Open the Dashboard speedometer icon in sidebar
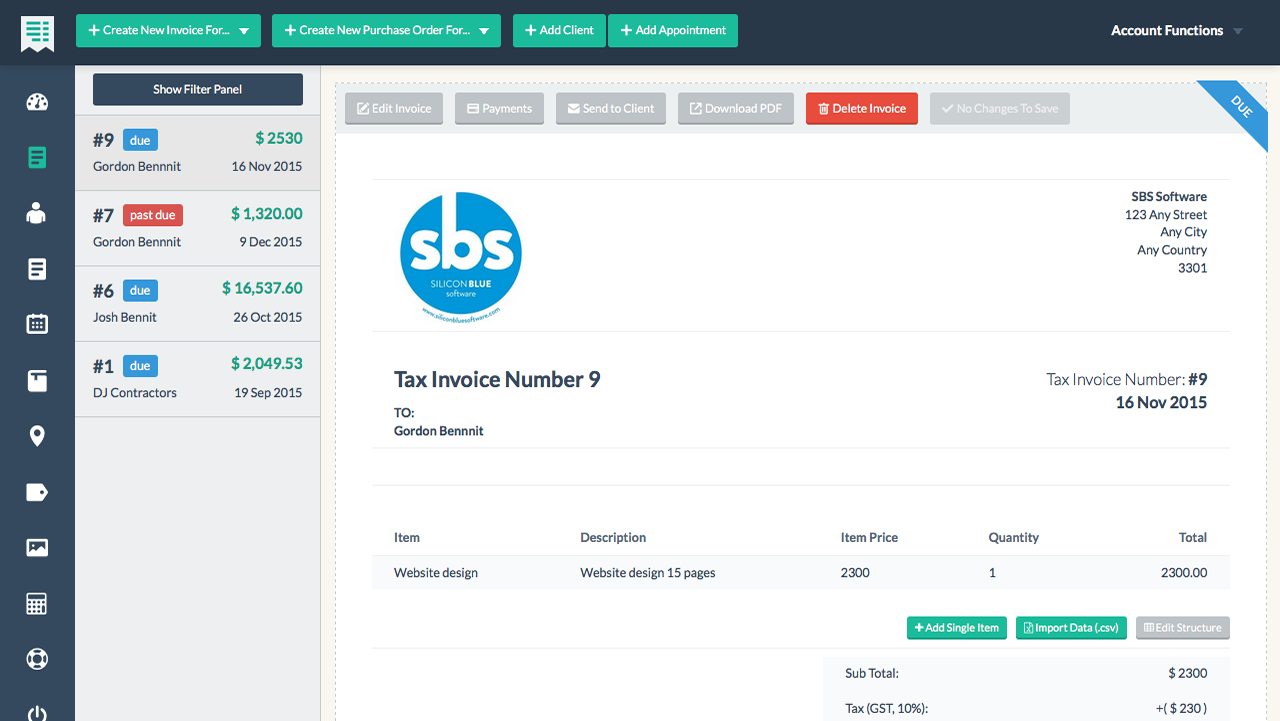The width and height of the screenshot is (1280, 721). coord(37,102)
